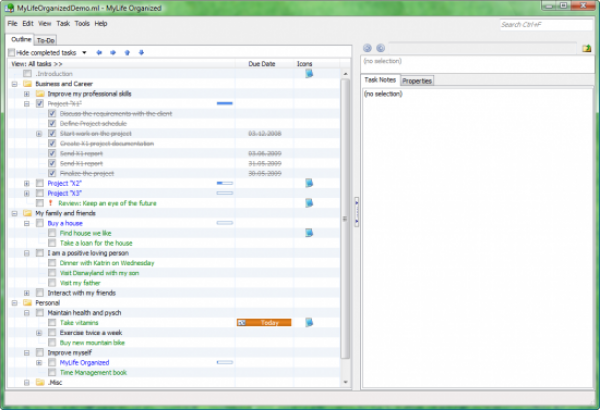Click the red exclamation icon on Review task
600x410 pixels.
point(51,203)
